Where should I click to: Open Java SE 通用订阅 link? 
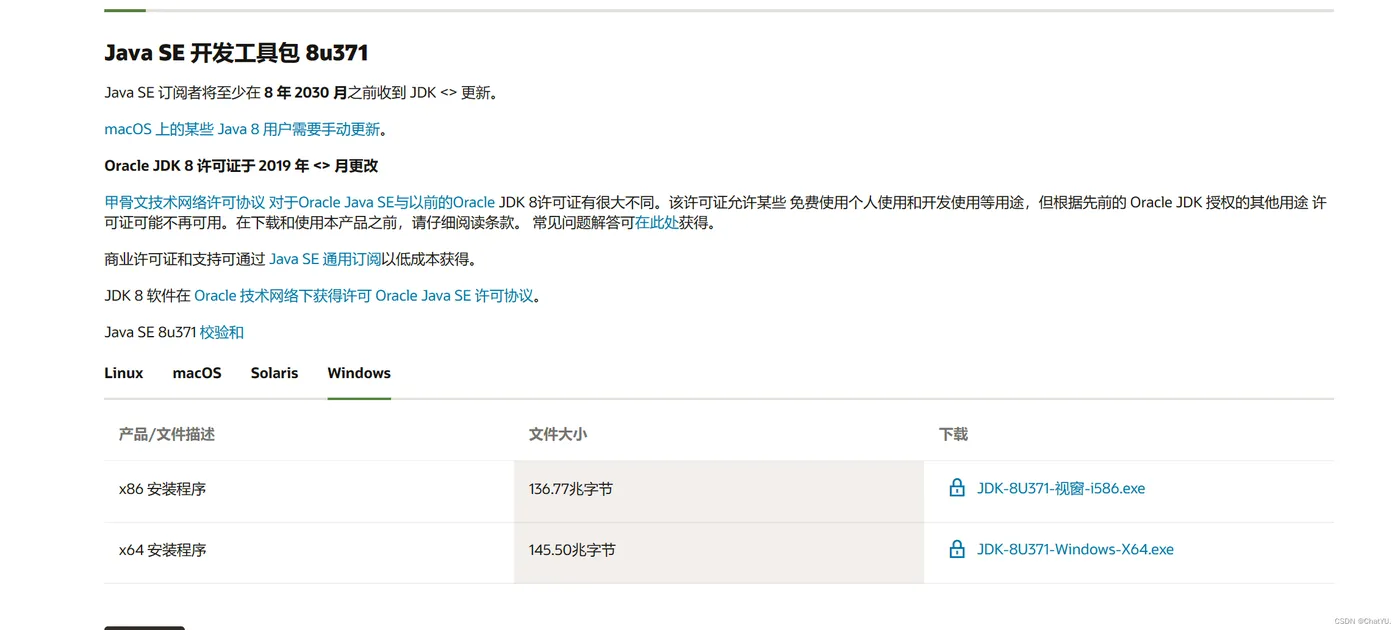pos(325,259)
